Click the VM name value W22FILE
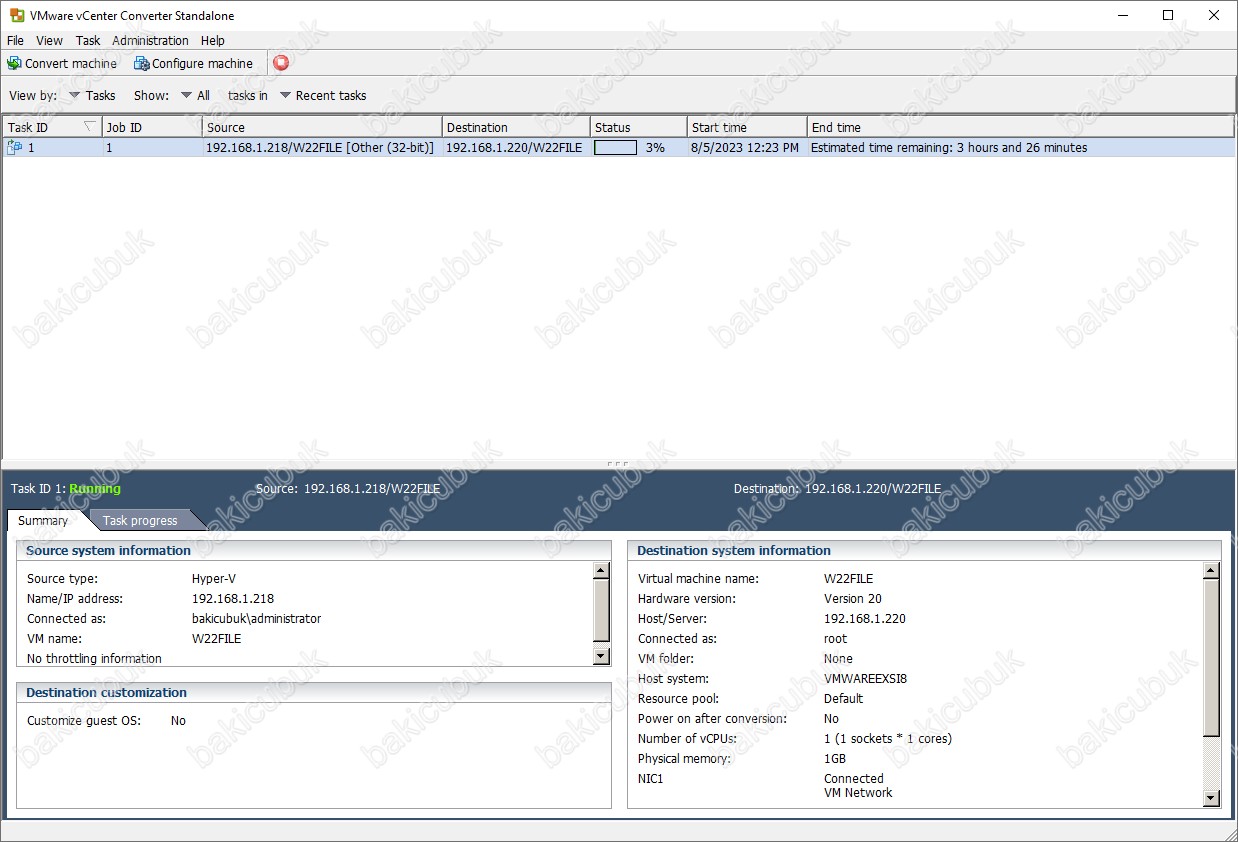Viewport: 1238px width, 842px height. pos(217,639)
